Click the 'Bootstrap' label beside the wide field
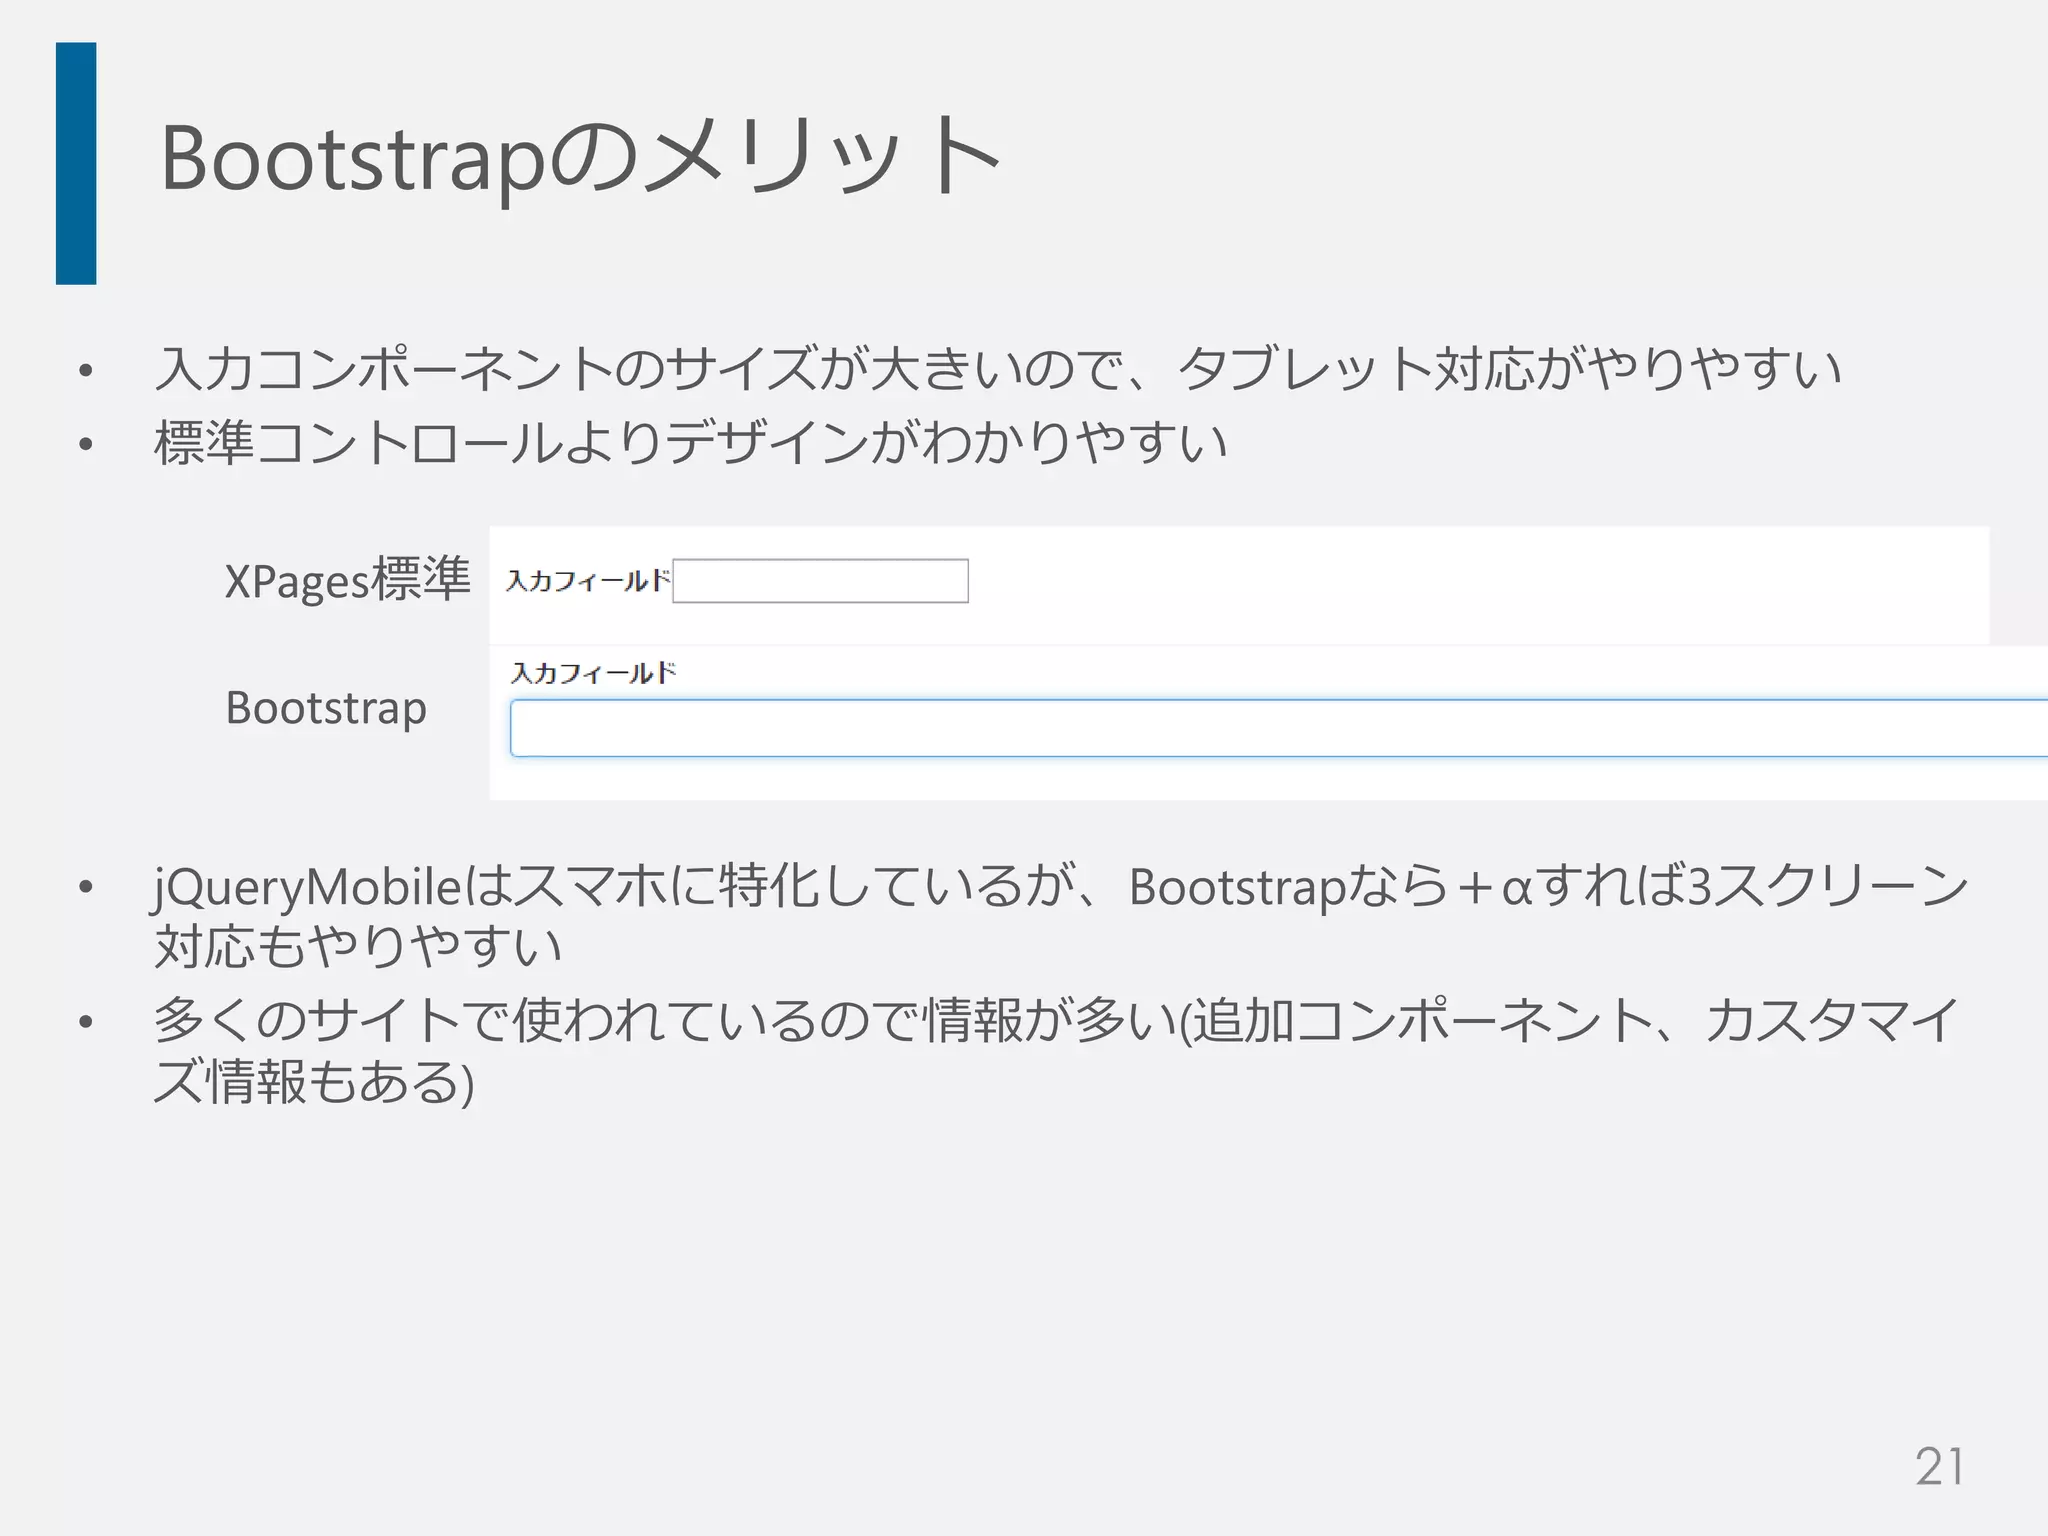This screenshot has height=1536, width=2048. (326, 708)
